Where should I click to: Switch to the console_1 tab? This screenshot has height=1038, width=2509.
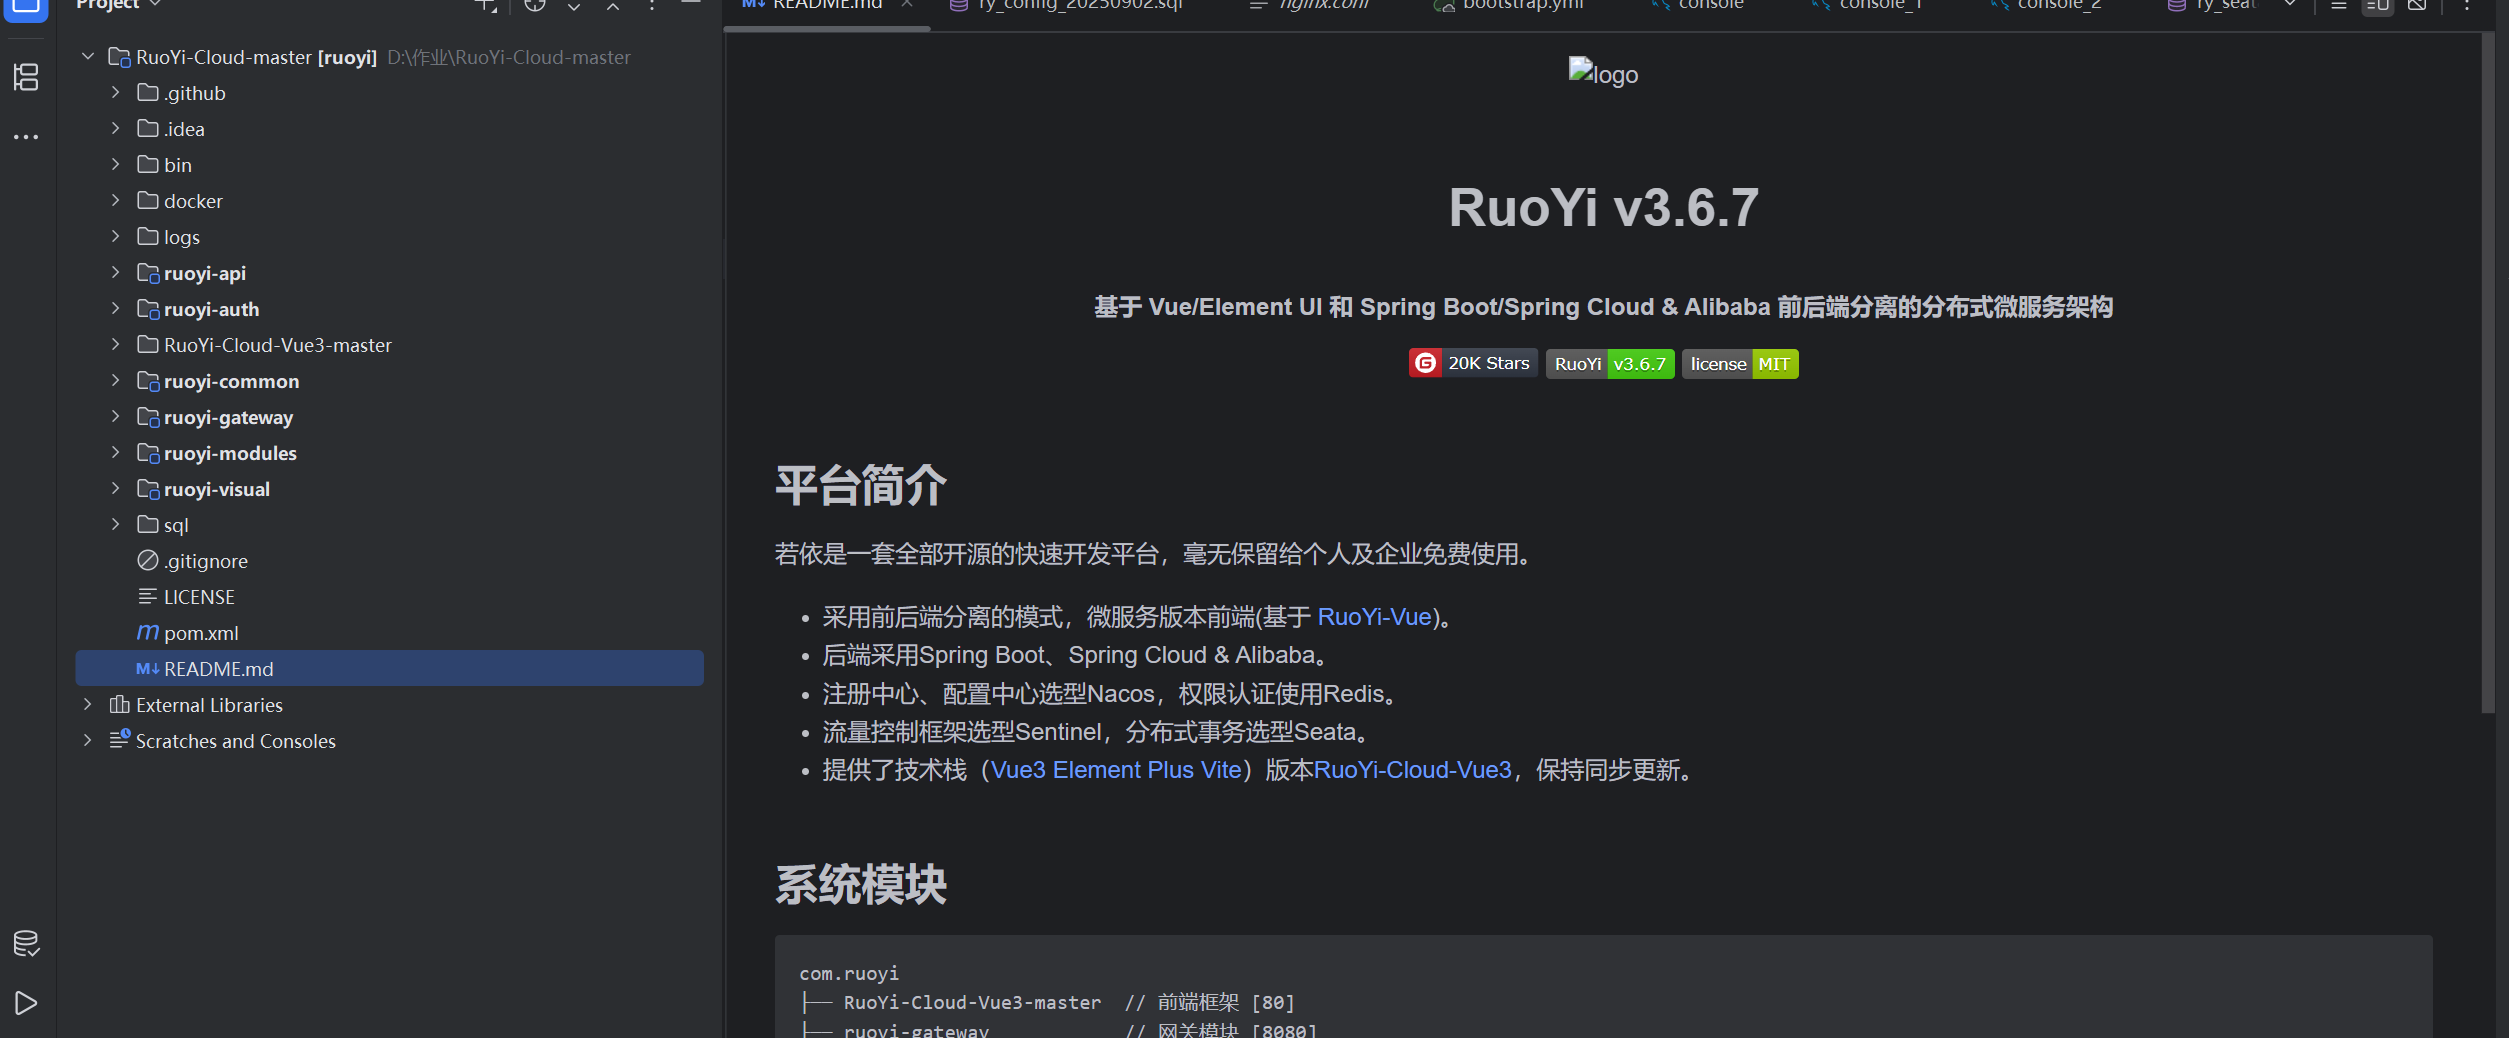tap(1868, 5)
